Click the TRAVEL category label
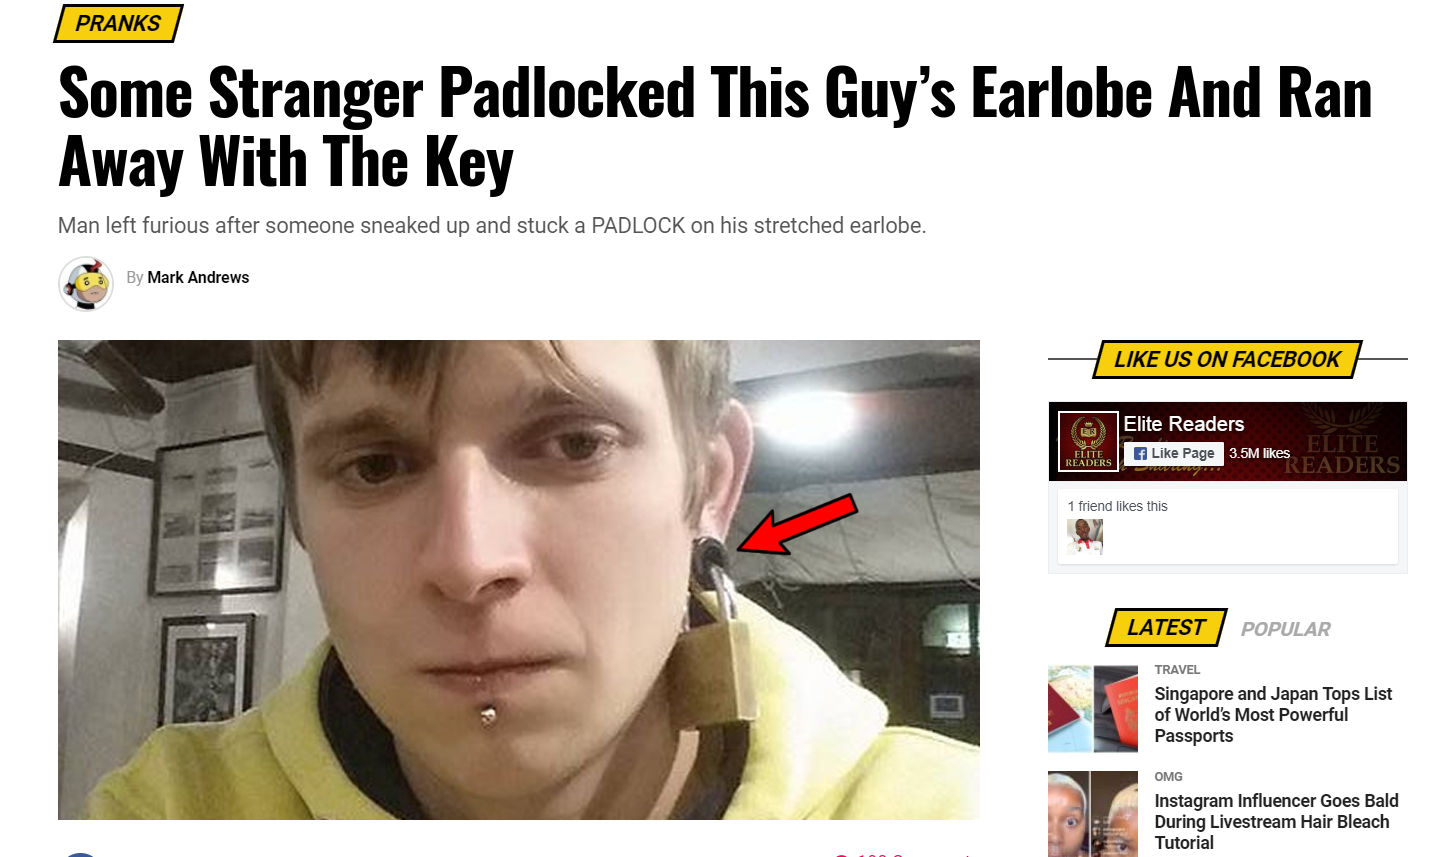1445x857 pixels. pyautogui.click(x=1177, y=670)
